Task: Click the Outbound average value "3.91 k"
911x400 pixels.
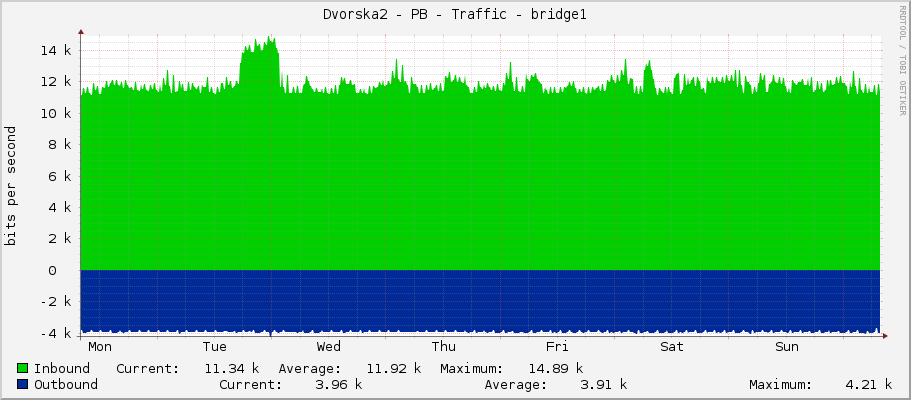Action: pyautogui.click(x=603, y=384)
